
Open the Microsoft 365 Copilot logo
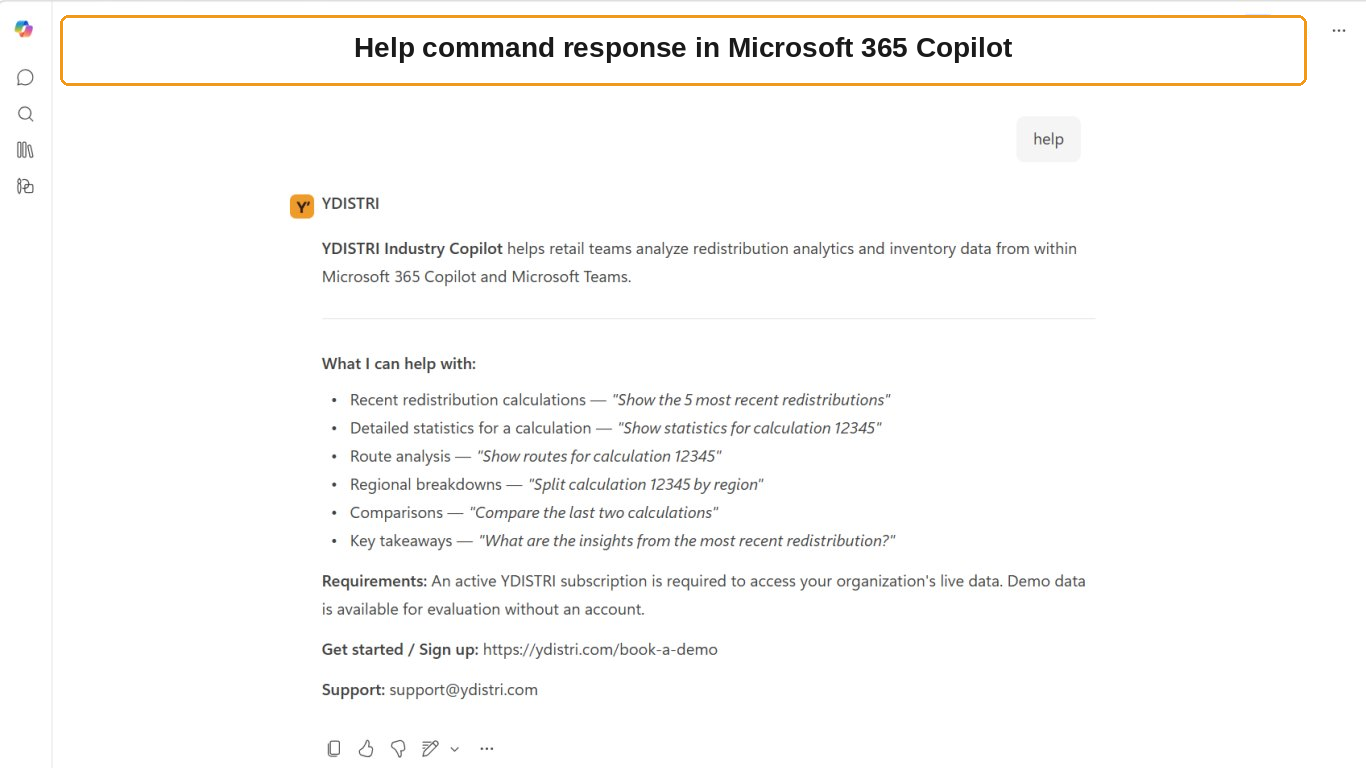[x=24, y=29]
